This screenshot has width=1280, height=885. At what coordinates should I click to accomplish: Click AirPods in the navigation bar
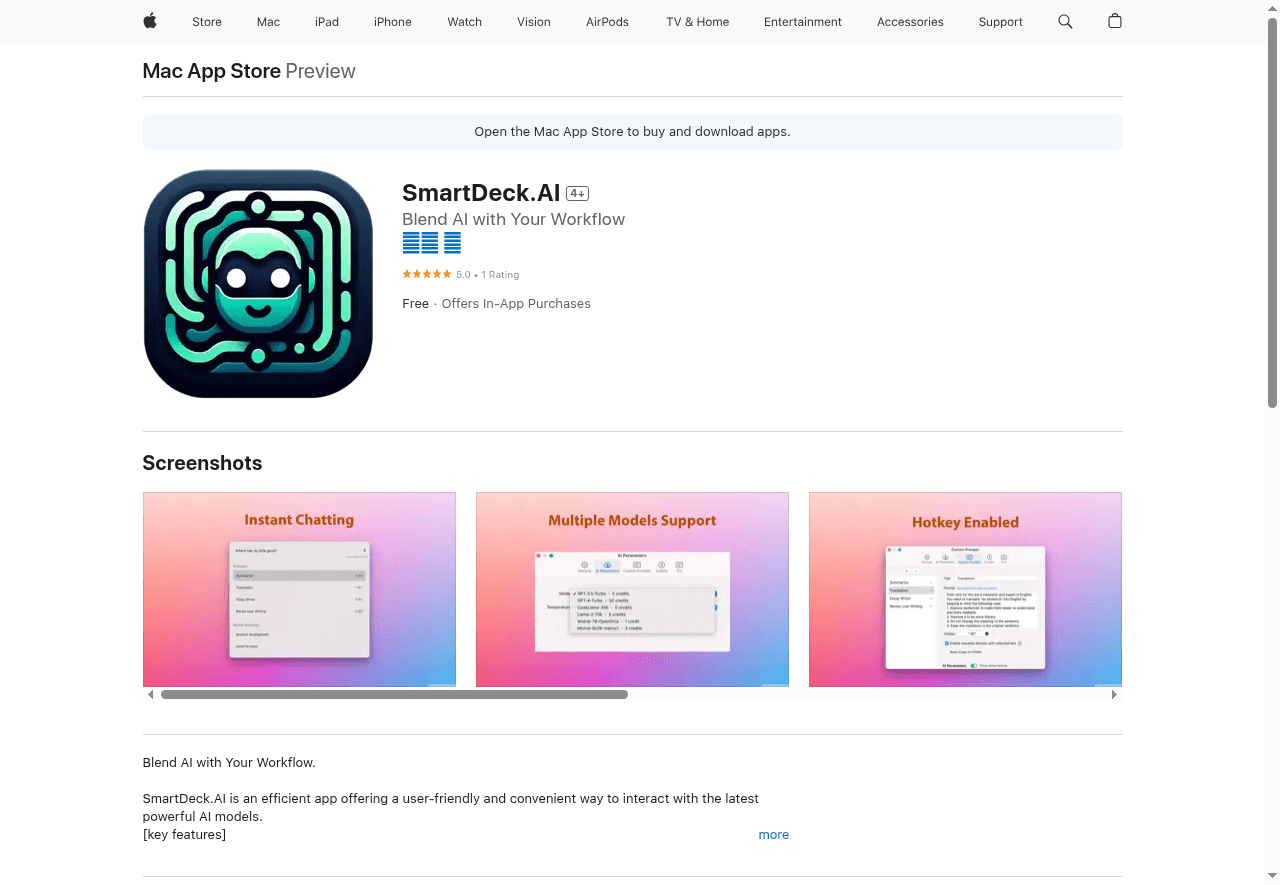point(607,22)
